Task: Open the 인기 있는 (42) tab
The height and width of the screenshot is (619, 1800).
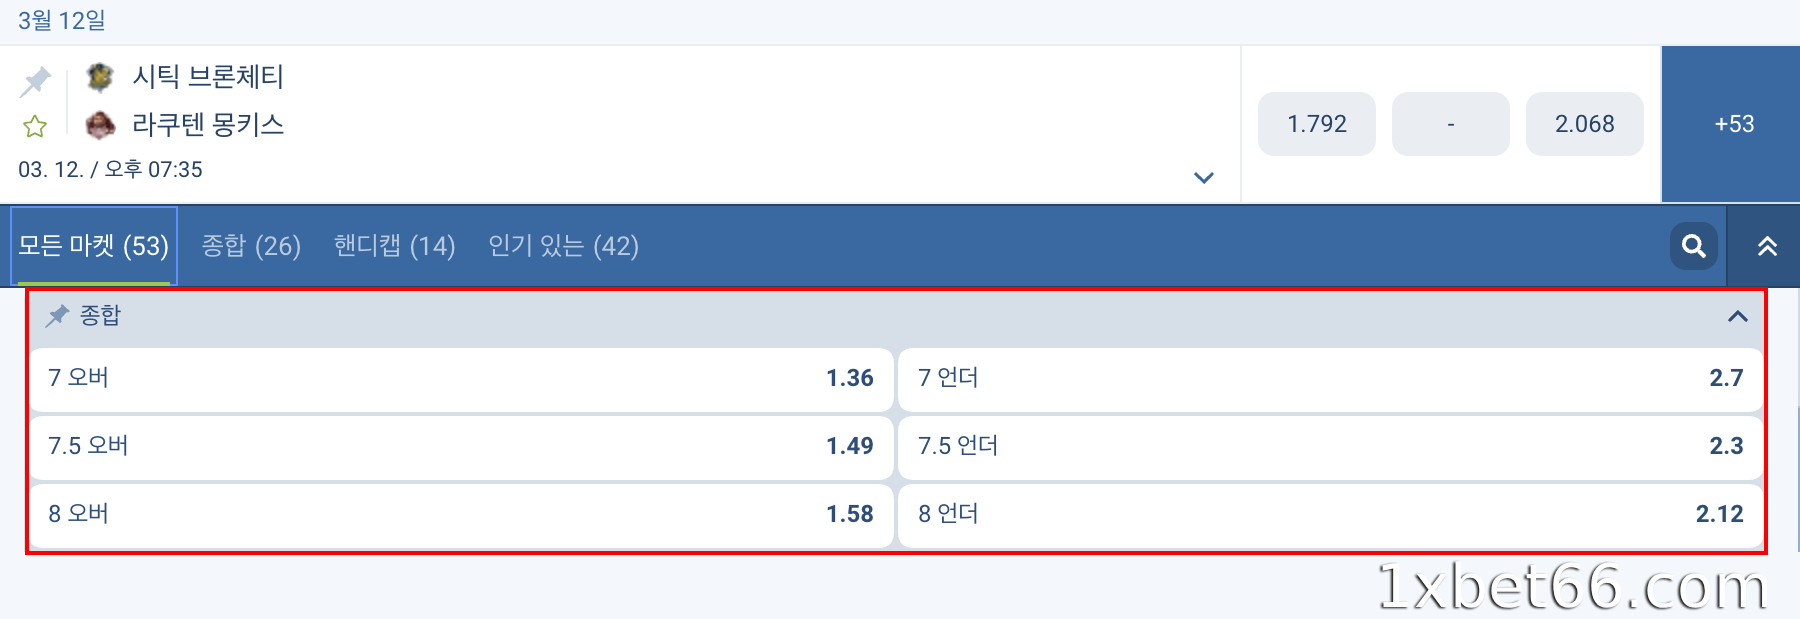Action: [x=563, y=246]
